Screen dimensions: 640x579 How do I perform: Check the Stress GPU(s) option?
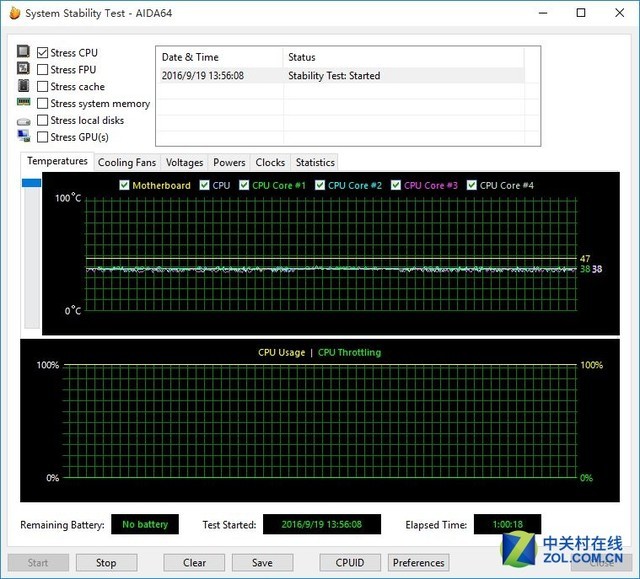click(42, 137)
